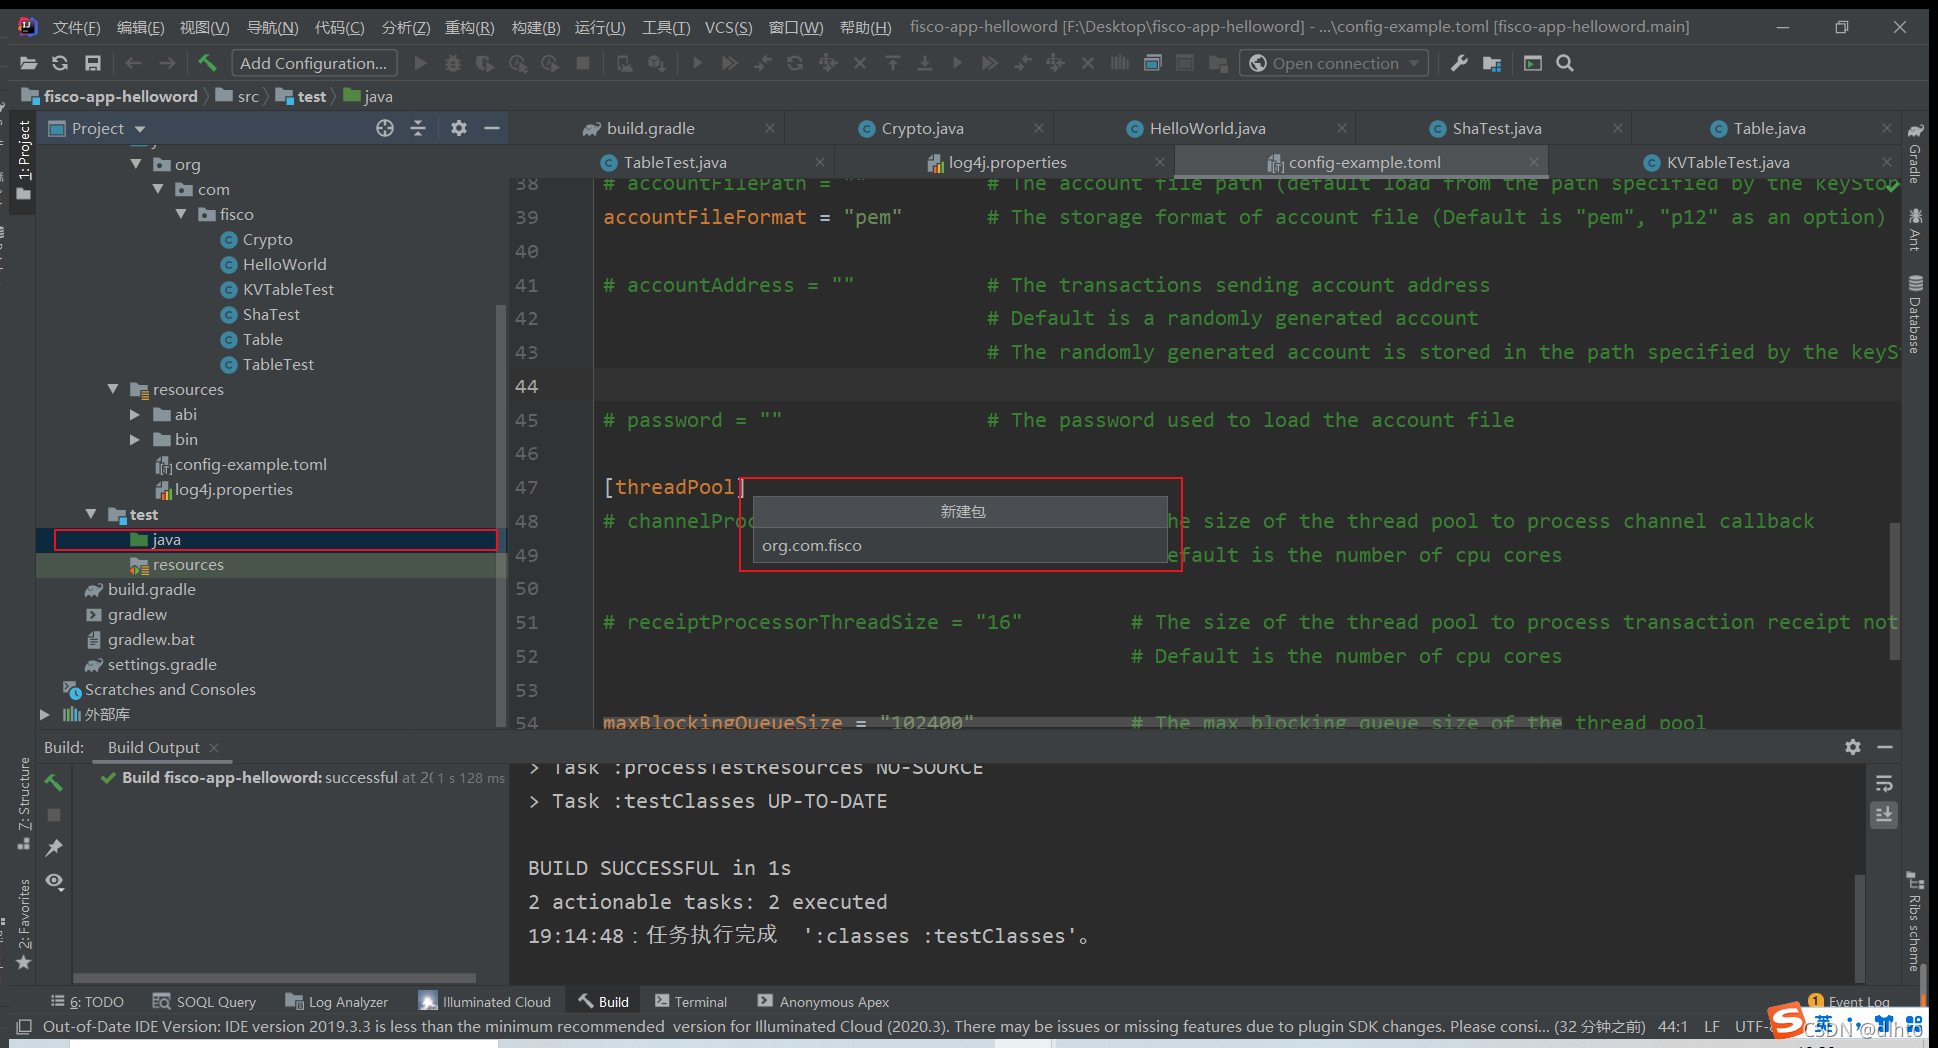
Task: Click the package name input field
Action: click(x=960, y=545)
